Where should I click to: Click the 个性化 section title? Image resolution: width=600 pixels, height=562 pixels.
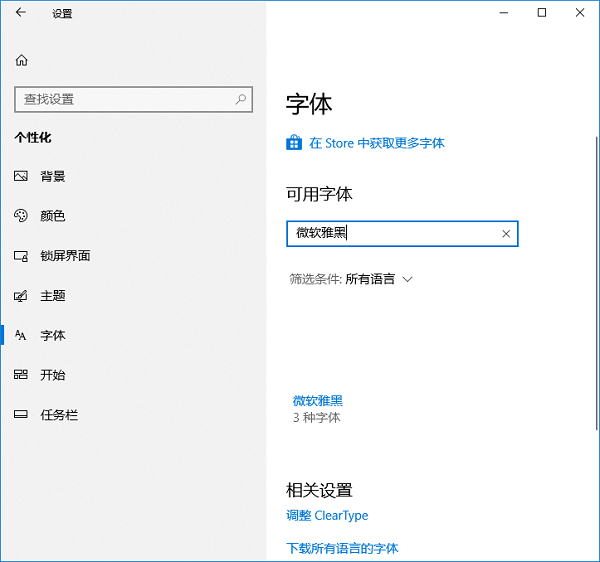(33, 137)
